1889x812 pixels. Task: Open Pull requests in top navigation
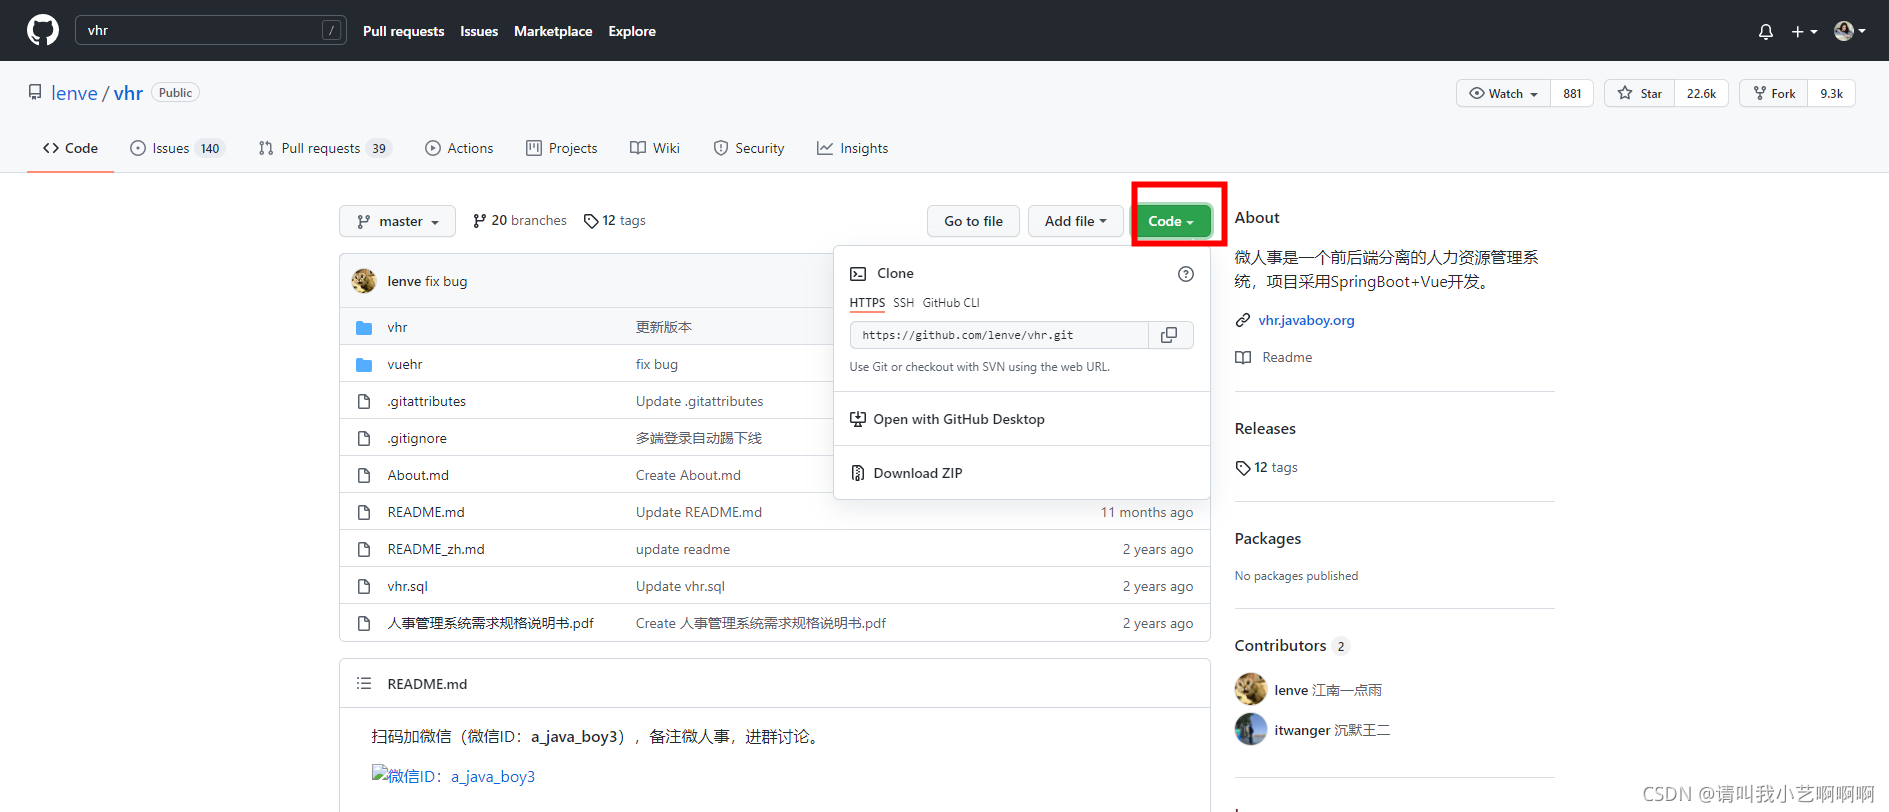pyautogui.click(x=403, y=31)
